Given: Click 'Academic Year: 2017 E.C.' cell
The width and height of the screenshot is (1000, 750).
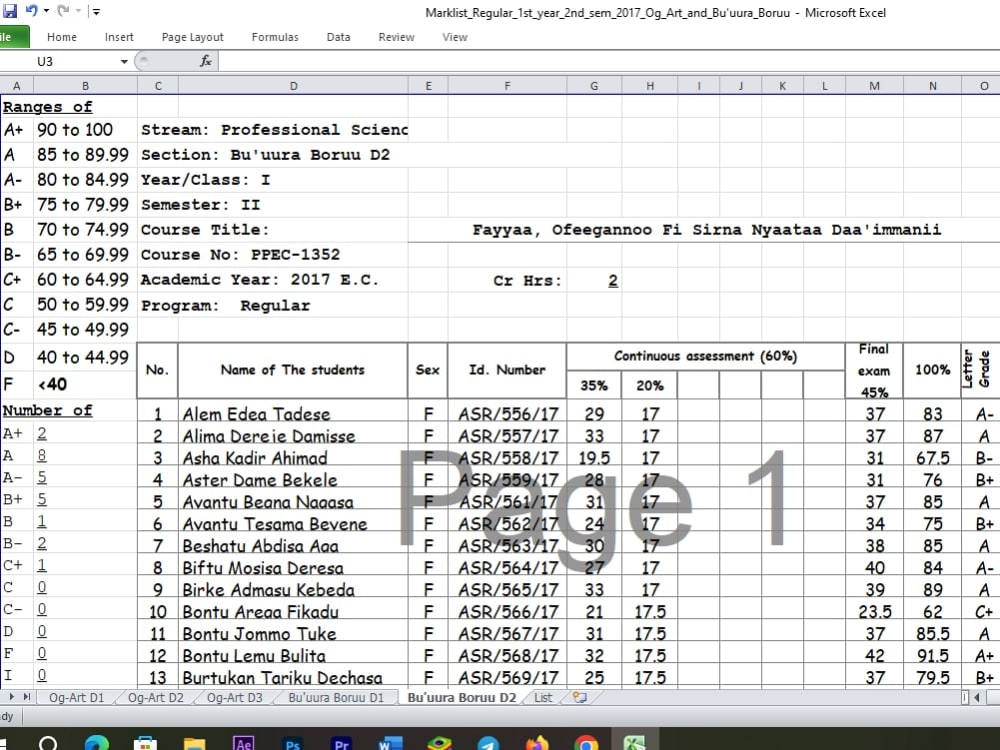Looking at the screenshot, I should pos(260,279).
